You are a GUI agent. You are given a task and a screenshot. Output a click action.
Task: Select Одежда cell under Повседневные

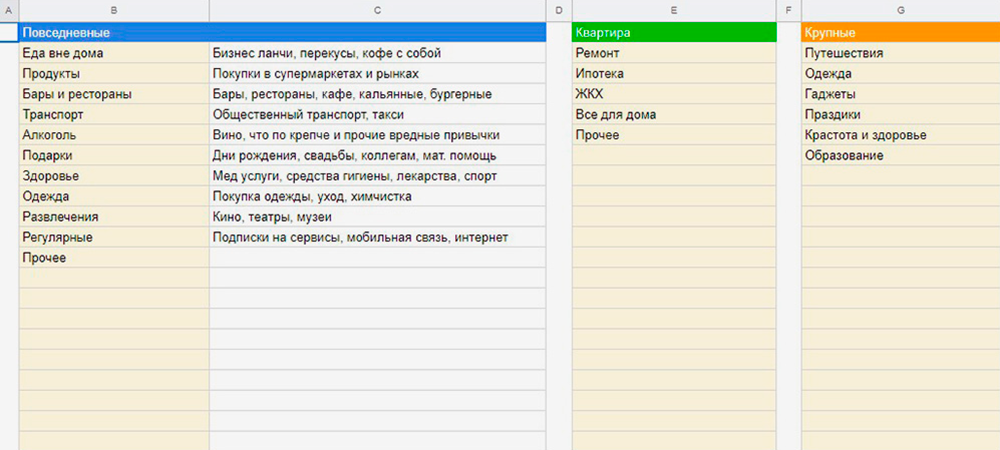coord(114,196)
